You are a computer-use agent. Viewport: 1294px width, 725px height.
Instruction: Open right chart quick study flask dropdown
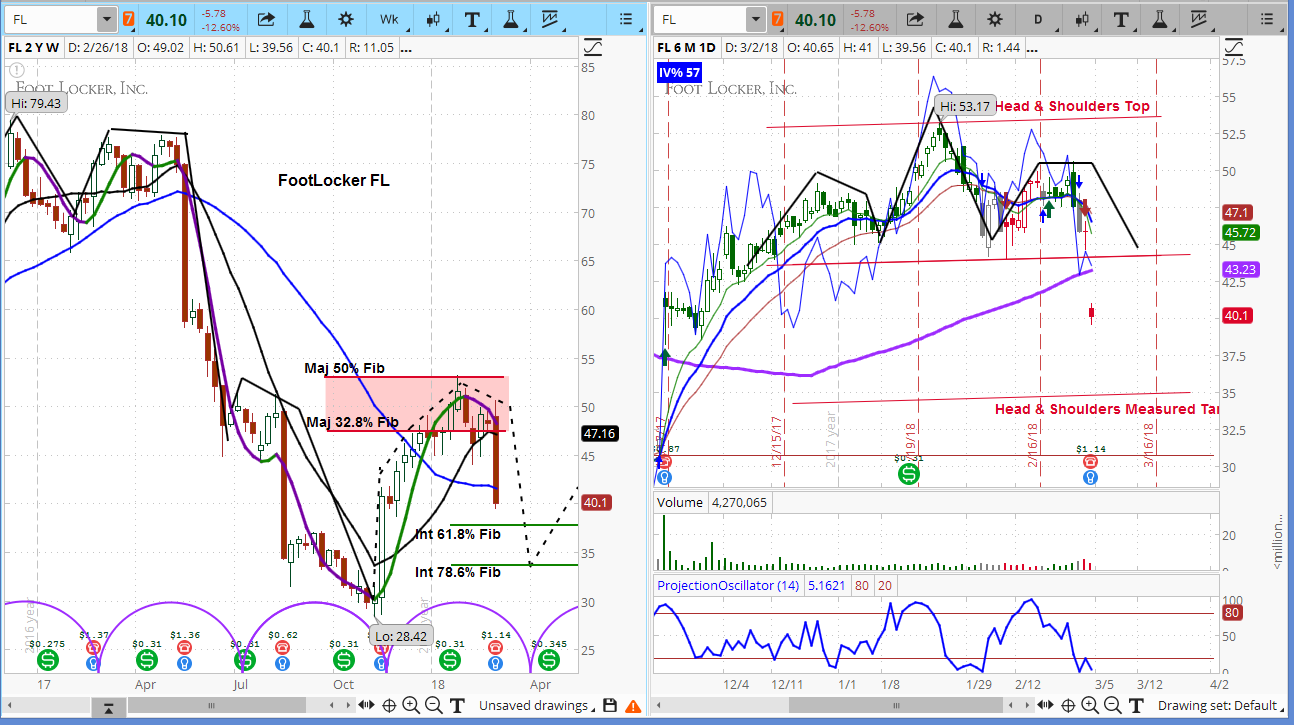click(x=1160, y=19)
